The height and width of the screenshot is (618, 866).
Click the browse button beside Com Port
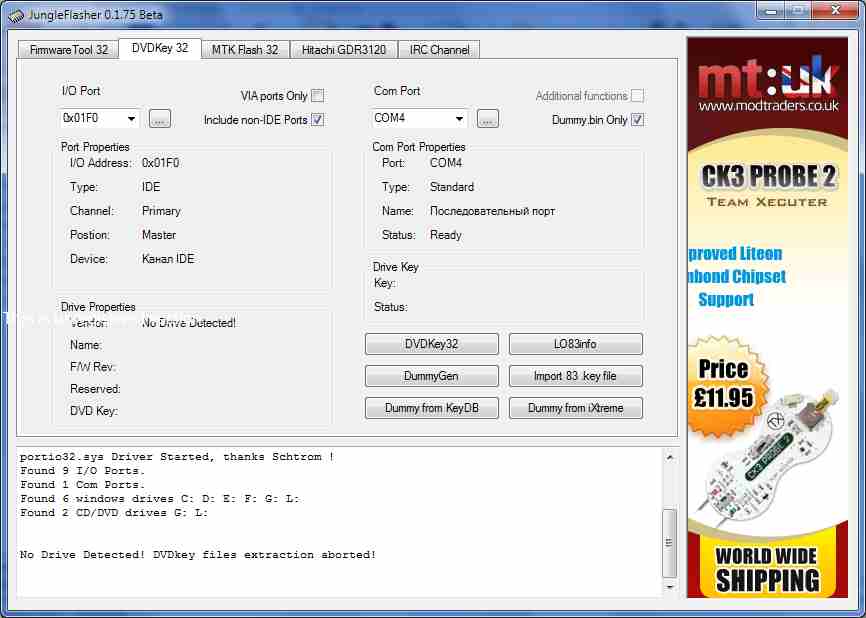487,119
